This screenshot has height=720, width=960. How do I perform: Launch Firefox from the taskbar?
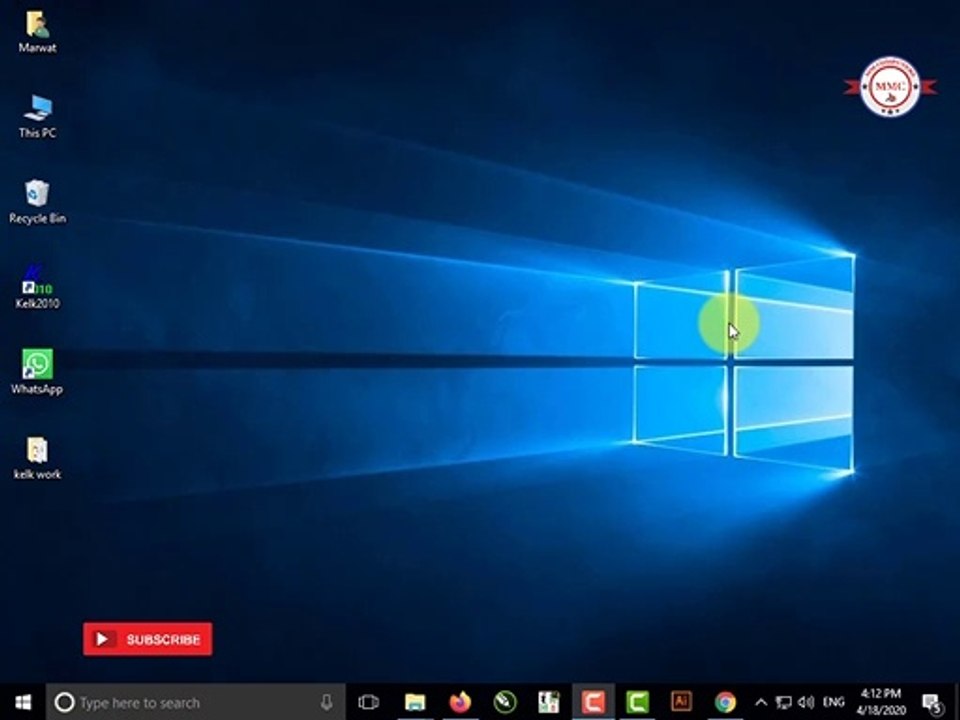[460, 702]
